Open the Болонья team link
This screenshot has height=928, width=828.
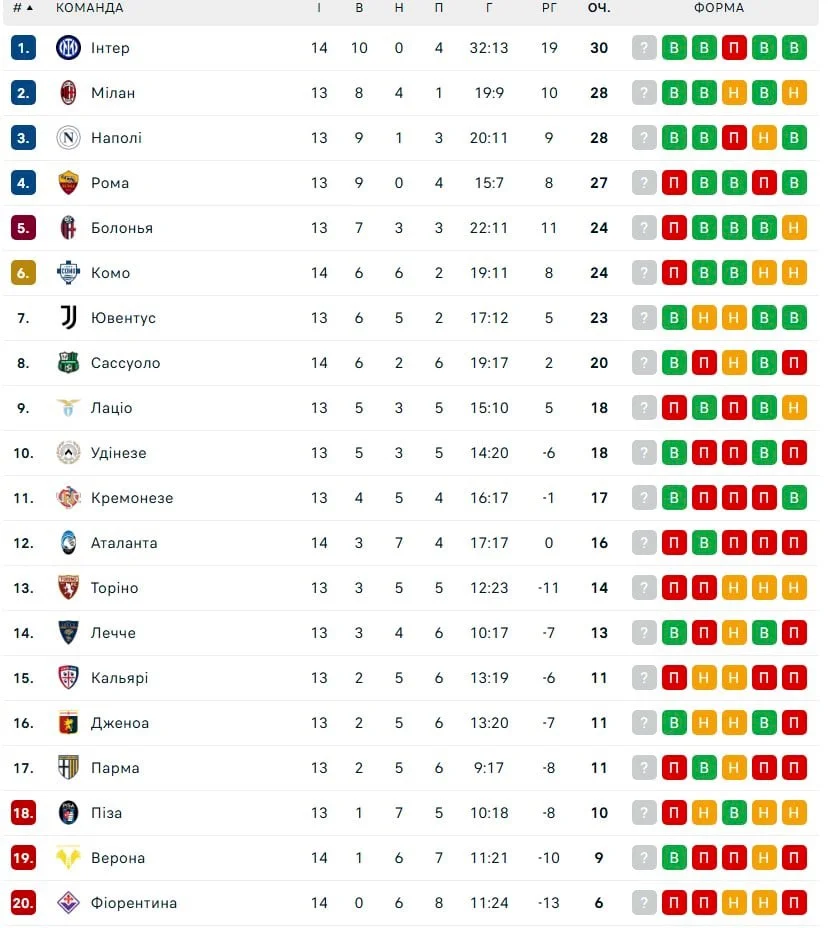[122, 228]
